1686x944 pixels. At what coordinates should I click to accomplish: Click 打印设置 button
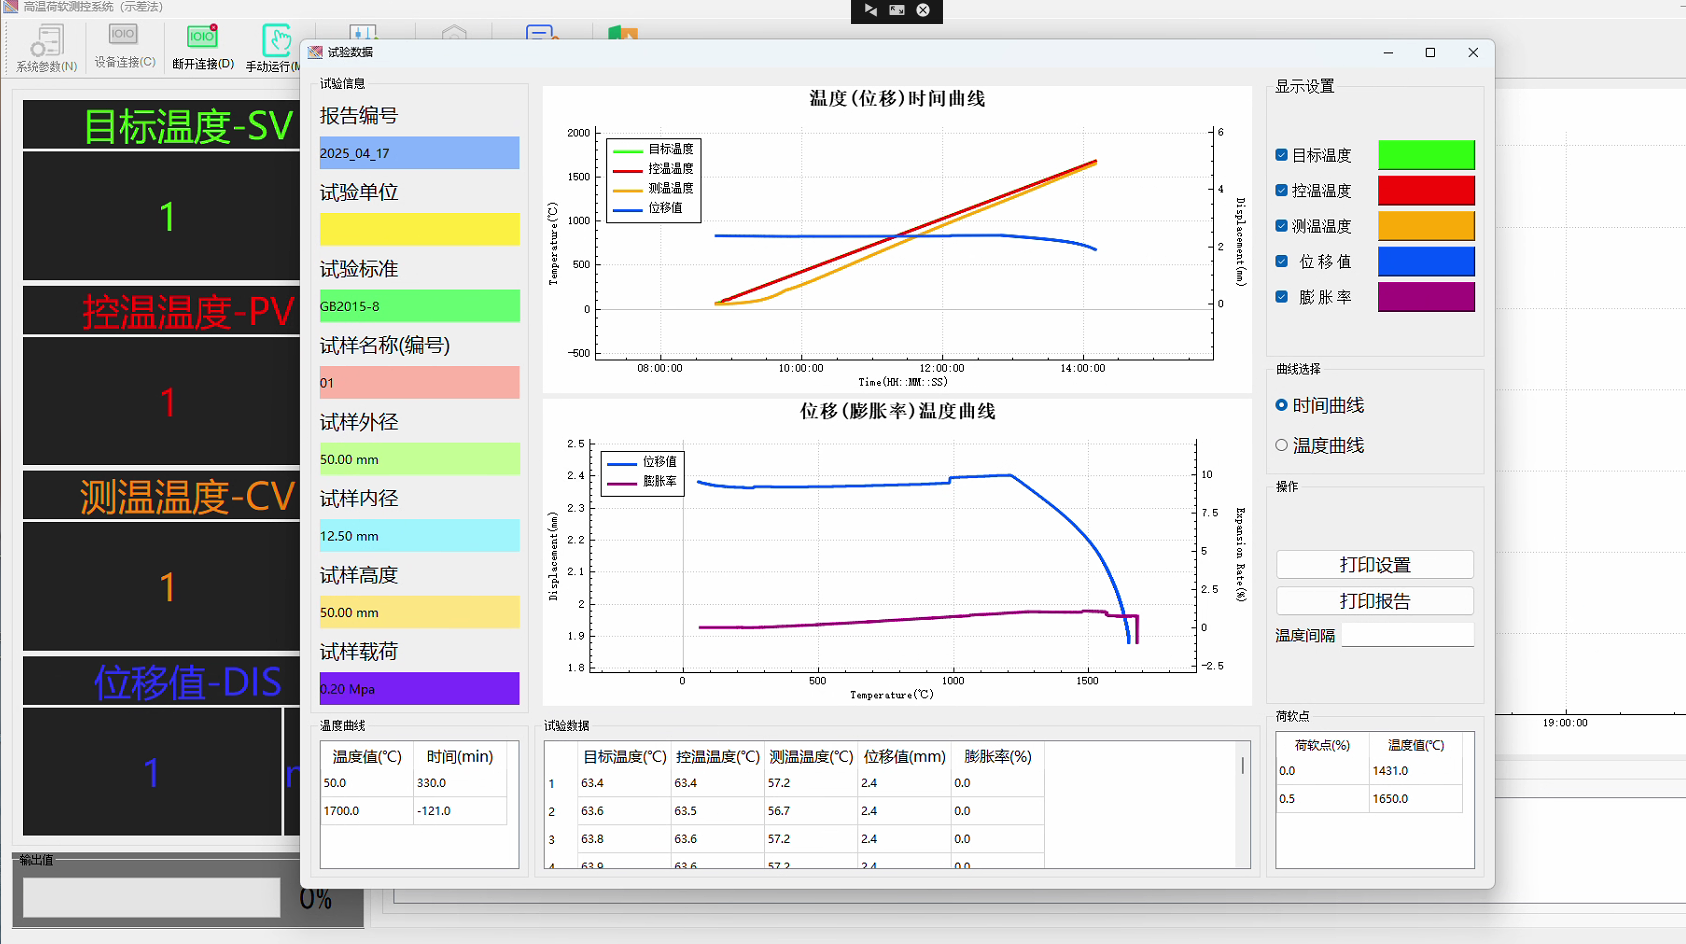(x=1375, y=565)
